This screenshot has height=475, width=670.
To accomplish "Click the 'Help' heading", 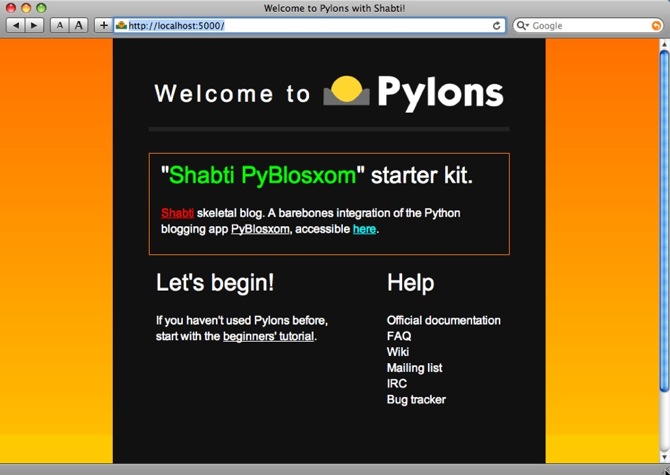I will tap(411, 283).
